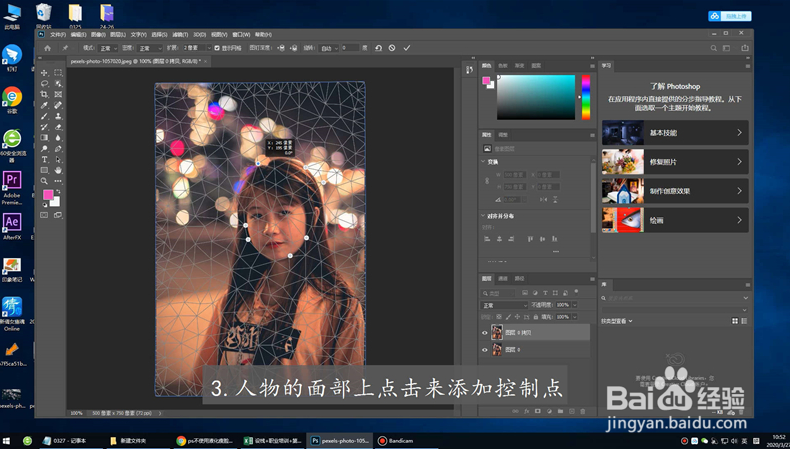Go to Photoshop Home screen
Screen dimensions: 790x450
[x=47, y=48]
